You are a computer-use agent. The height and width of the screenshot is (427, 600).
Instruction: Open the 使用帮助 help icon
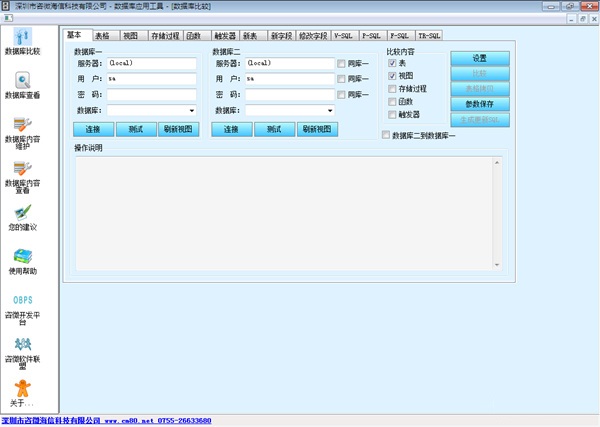pyautogui.click(x=22, y=258)
